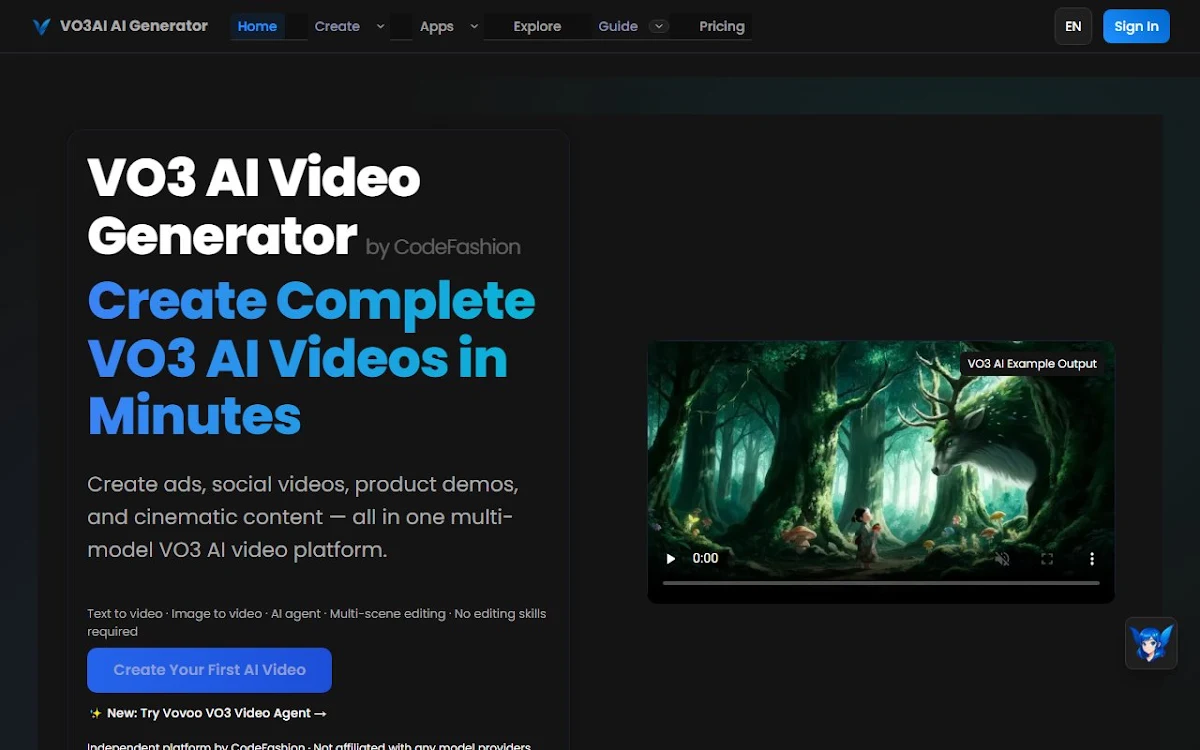This screenshot has width=1200, height=750.
Task: Open the Guide menu item
Action: point(618,26)
